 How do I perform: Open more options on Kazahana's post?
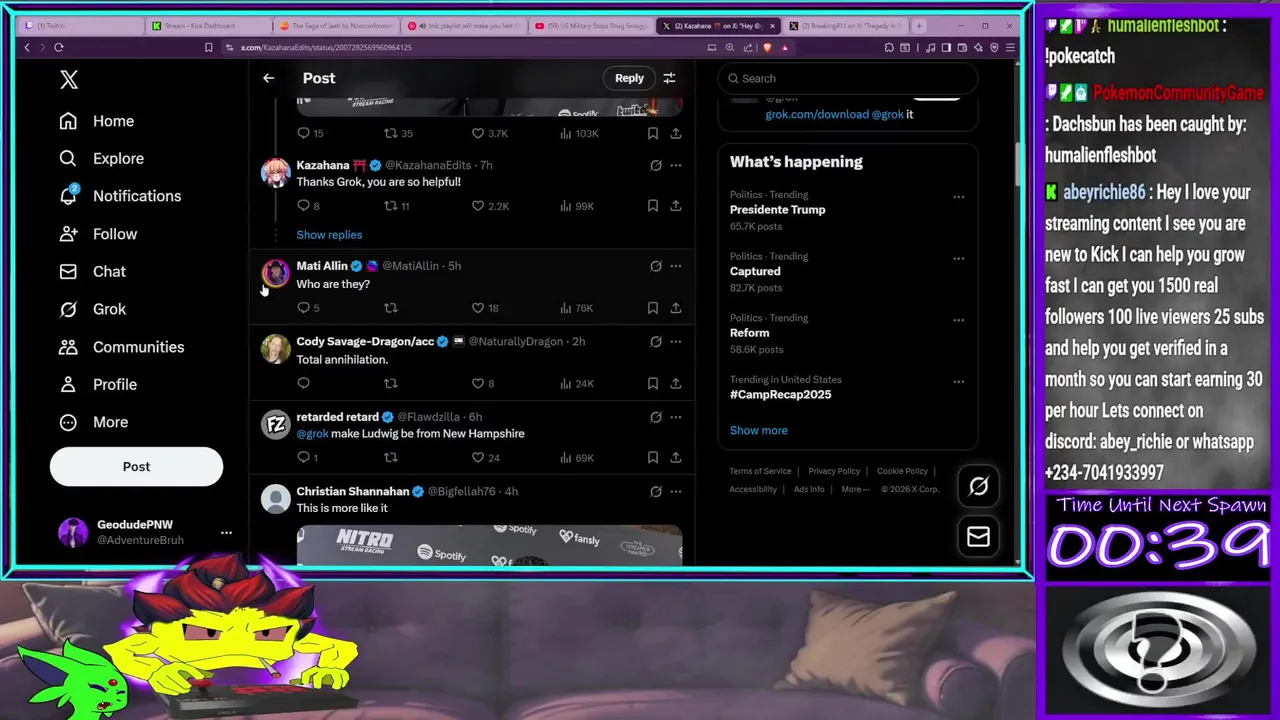[676, 165]
